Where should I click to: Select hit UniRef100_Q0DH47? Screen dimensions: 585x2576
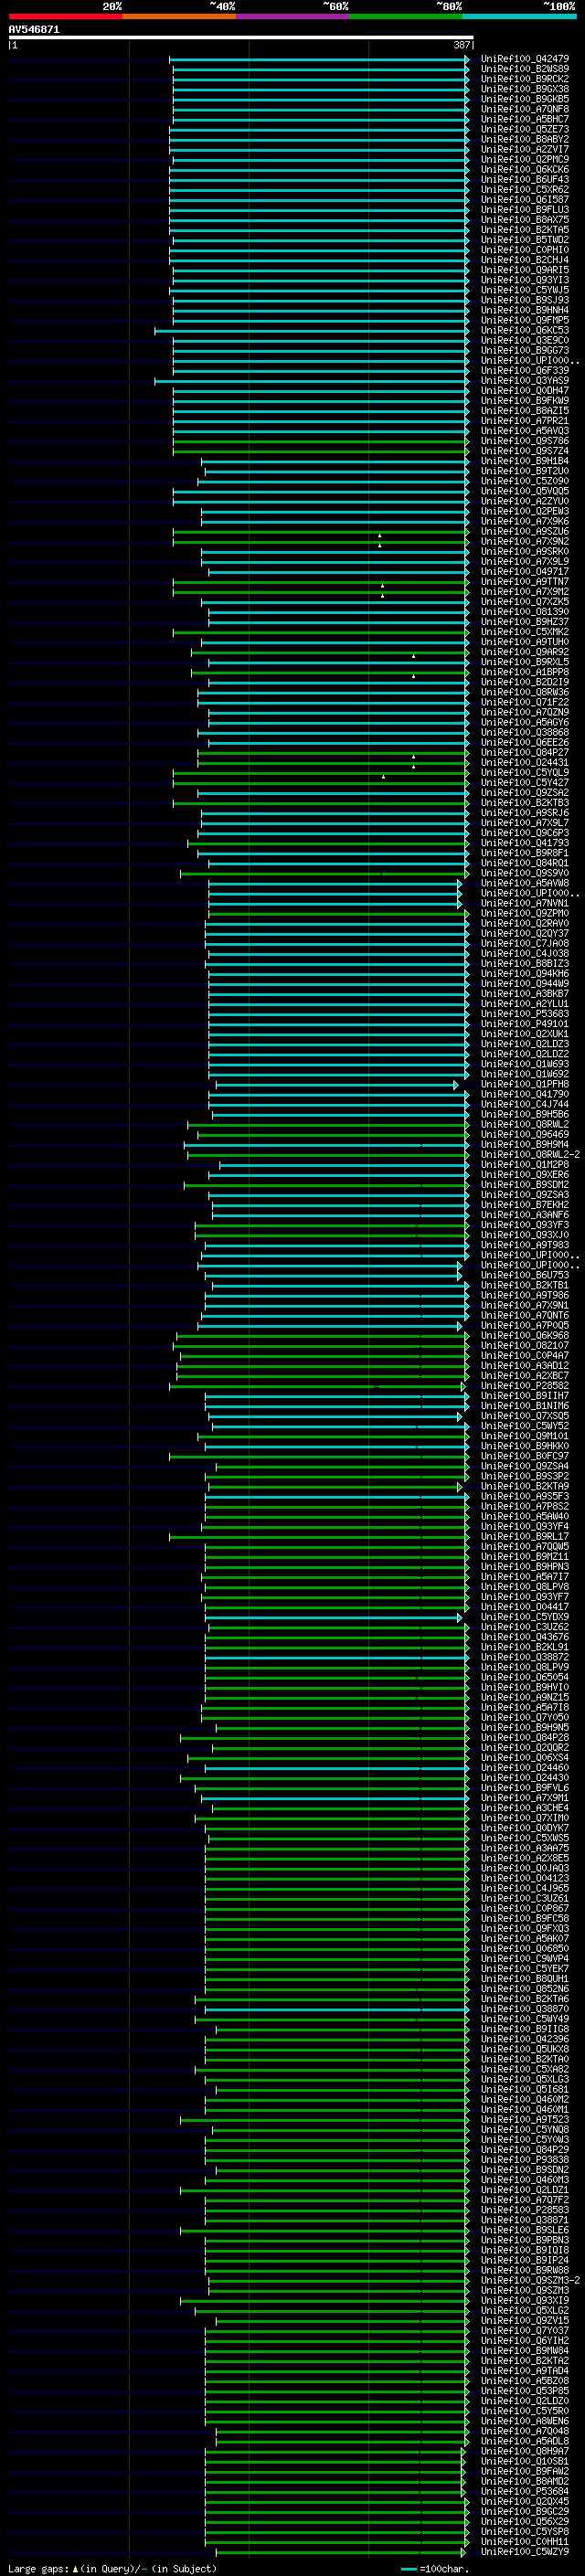pos(525,390)
